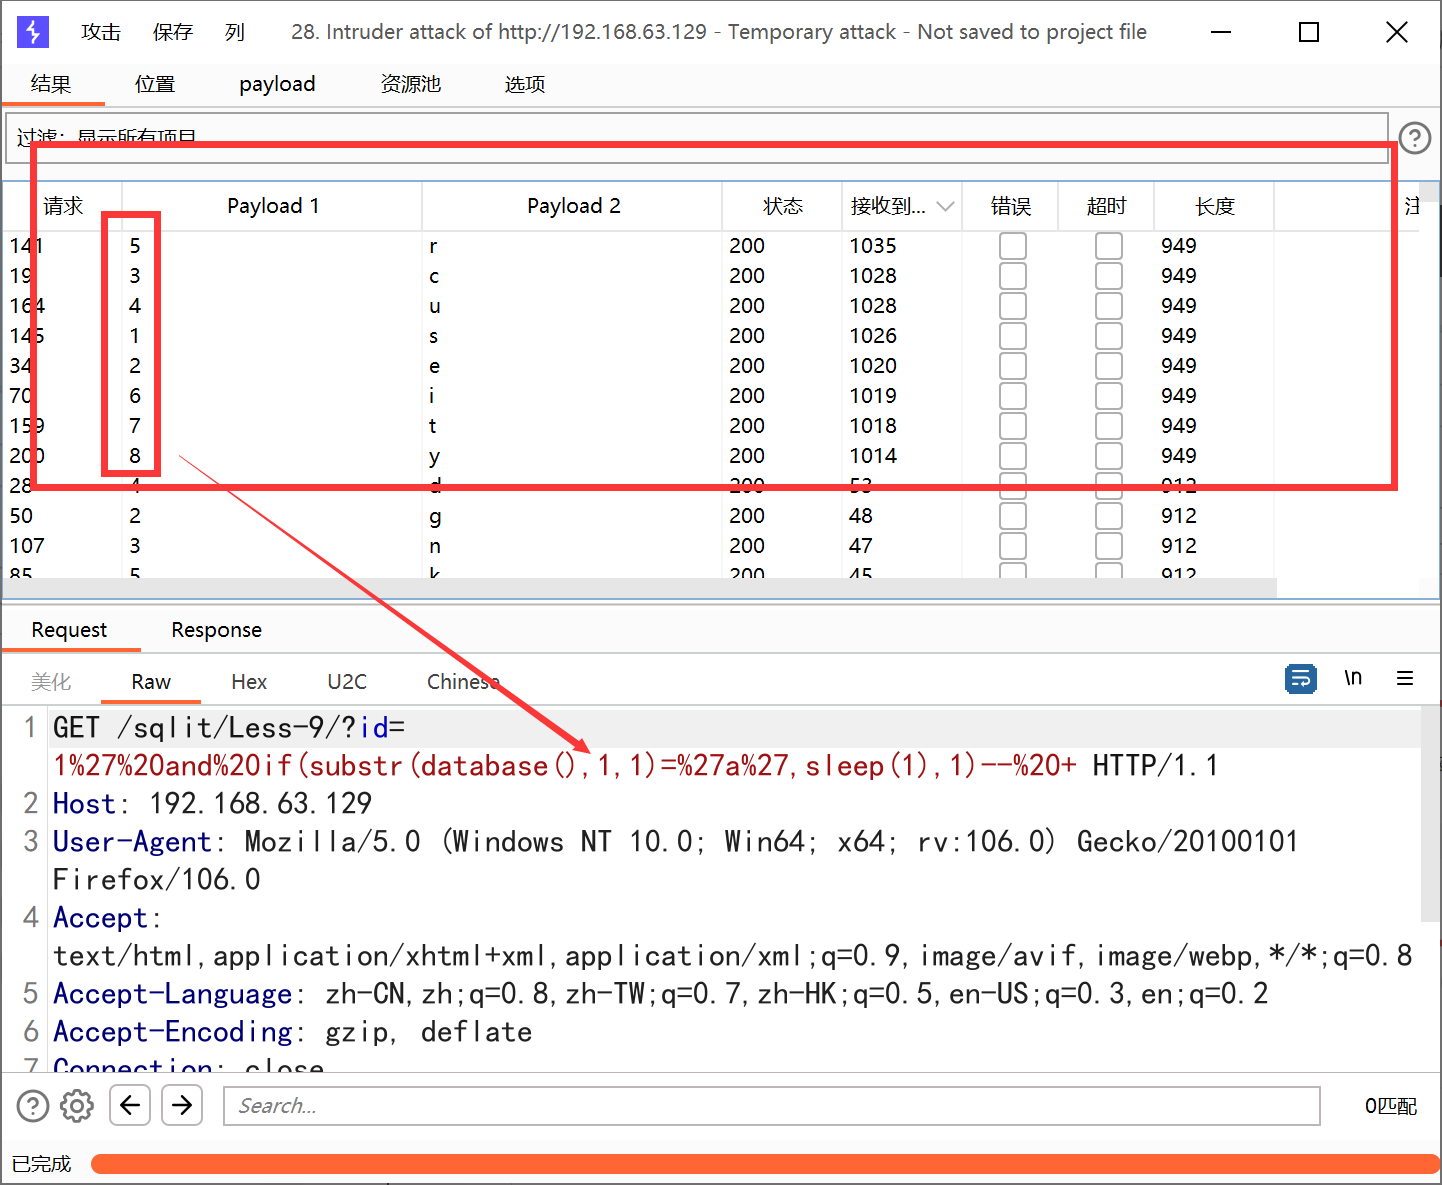Switch to the 选项 tab
This screenshot has height=1185, width=1442.
pos(525,84)
